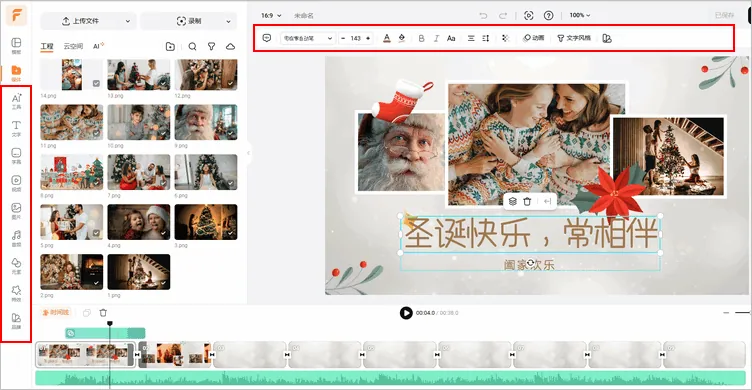Open the 字幕 subtitles sidebar panel
Viewport: 752px width, 390px height.
pos(16,156)
